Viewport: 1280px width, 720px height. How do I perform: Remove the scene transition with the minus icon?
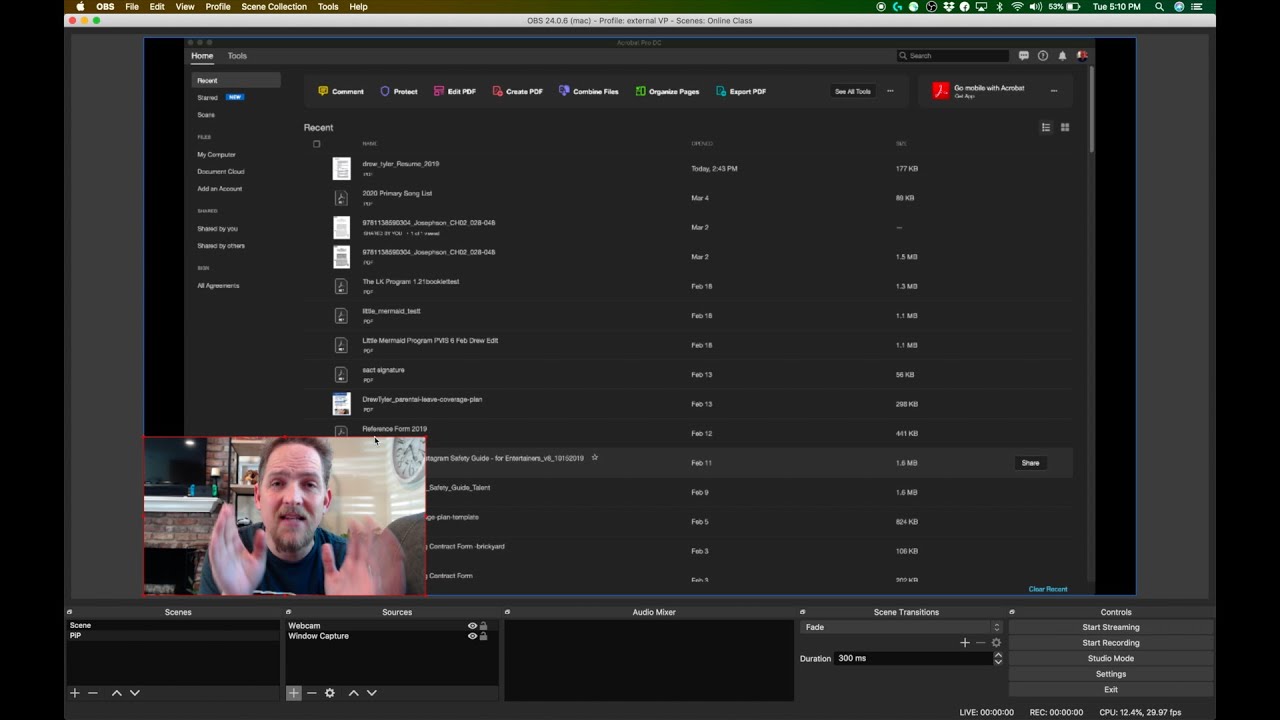(980, 643)
